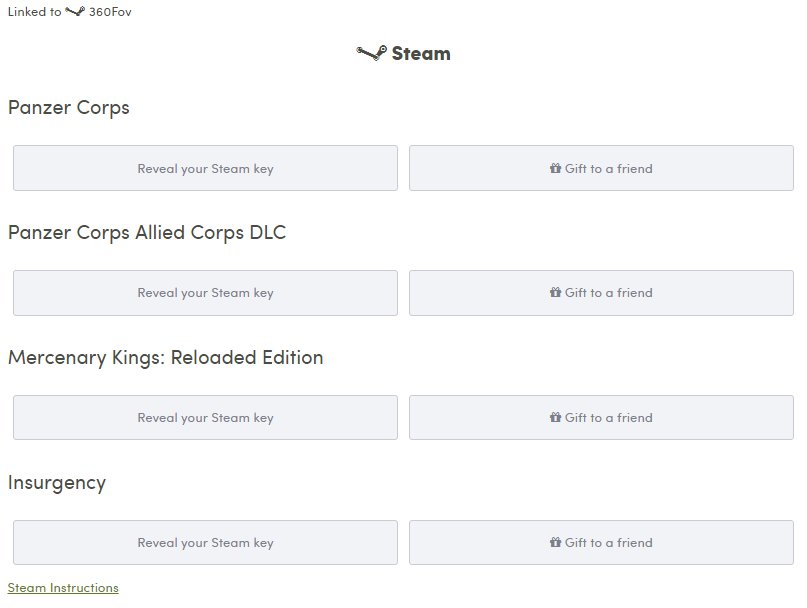Reveal the Panzer Corps Allied Corps DLC key
This screenshot has width=807, height=608.
pos(205,293)
